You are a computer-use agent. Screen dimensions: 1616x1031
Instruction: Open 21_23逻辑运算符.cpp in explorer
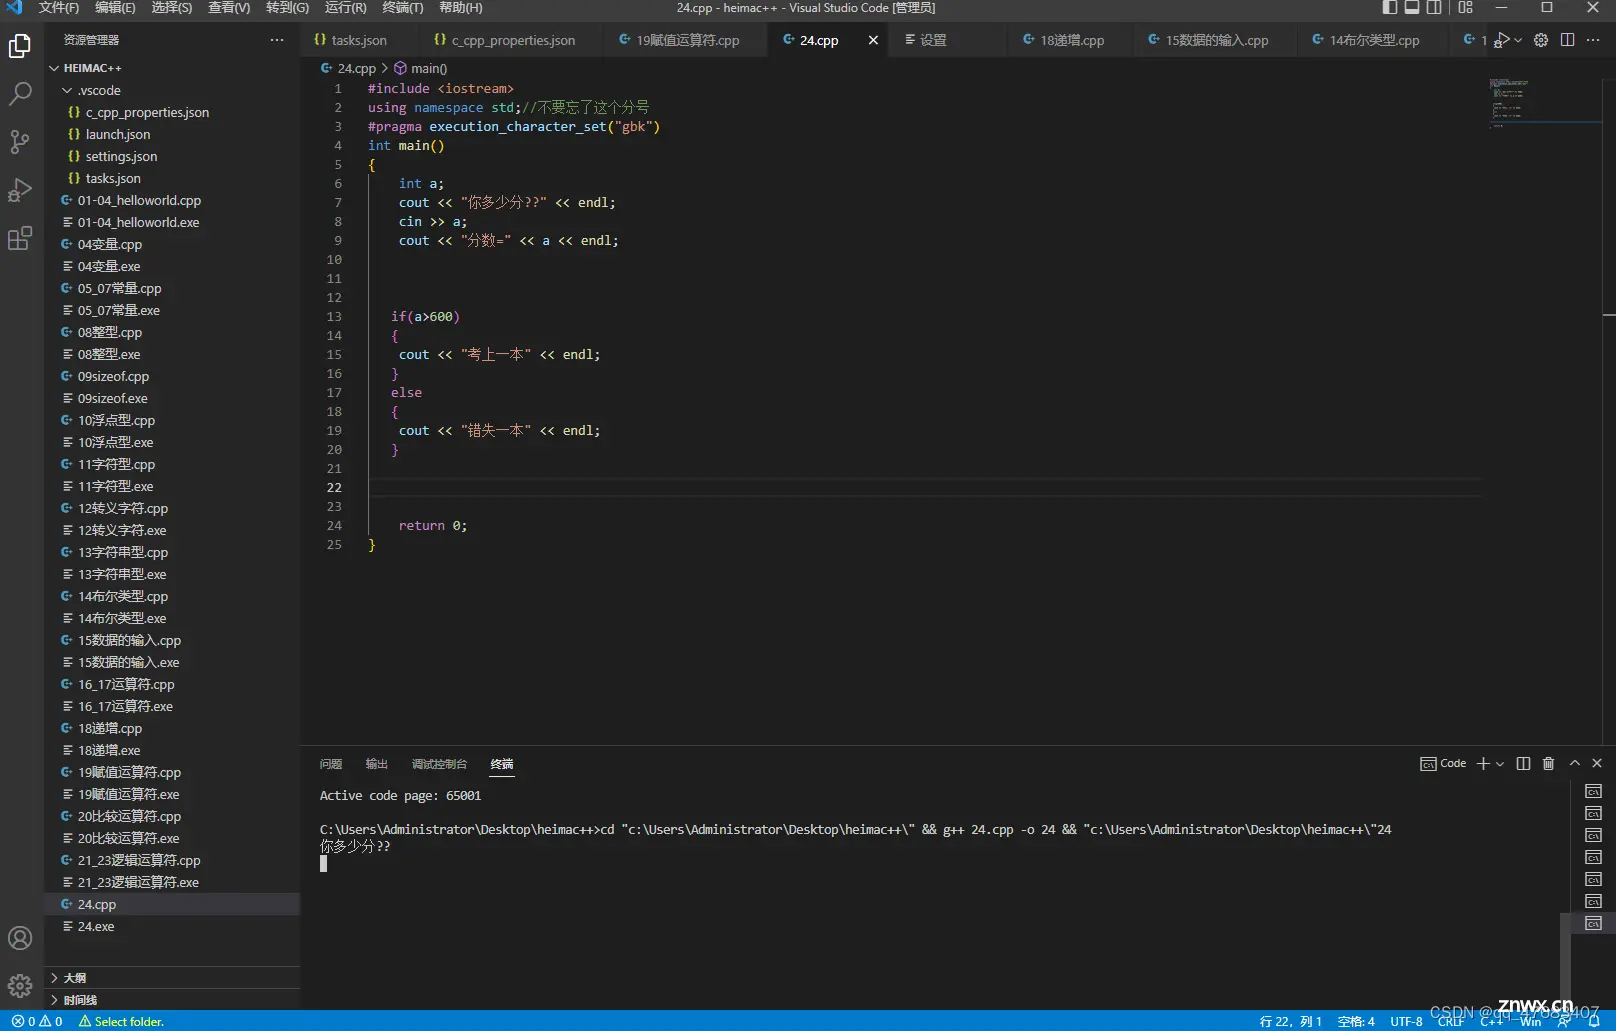pos(172,860)
